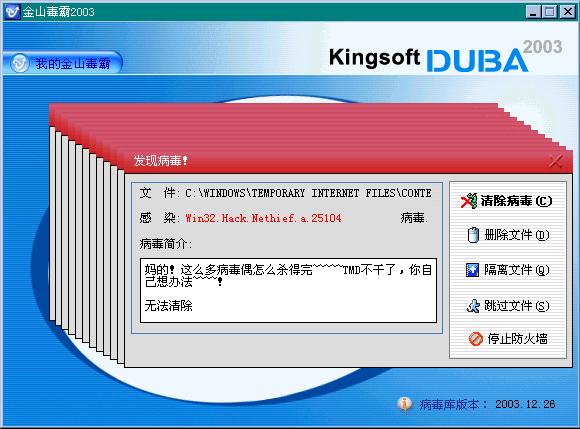Viewport: 580px width, 429px height.
Task: Open the 我的金山毒霸 menu button
Action: (62, 63)
